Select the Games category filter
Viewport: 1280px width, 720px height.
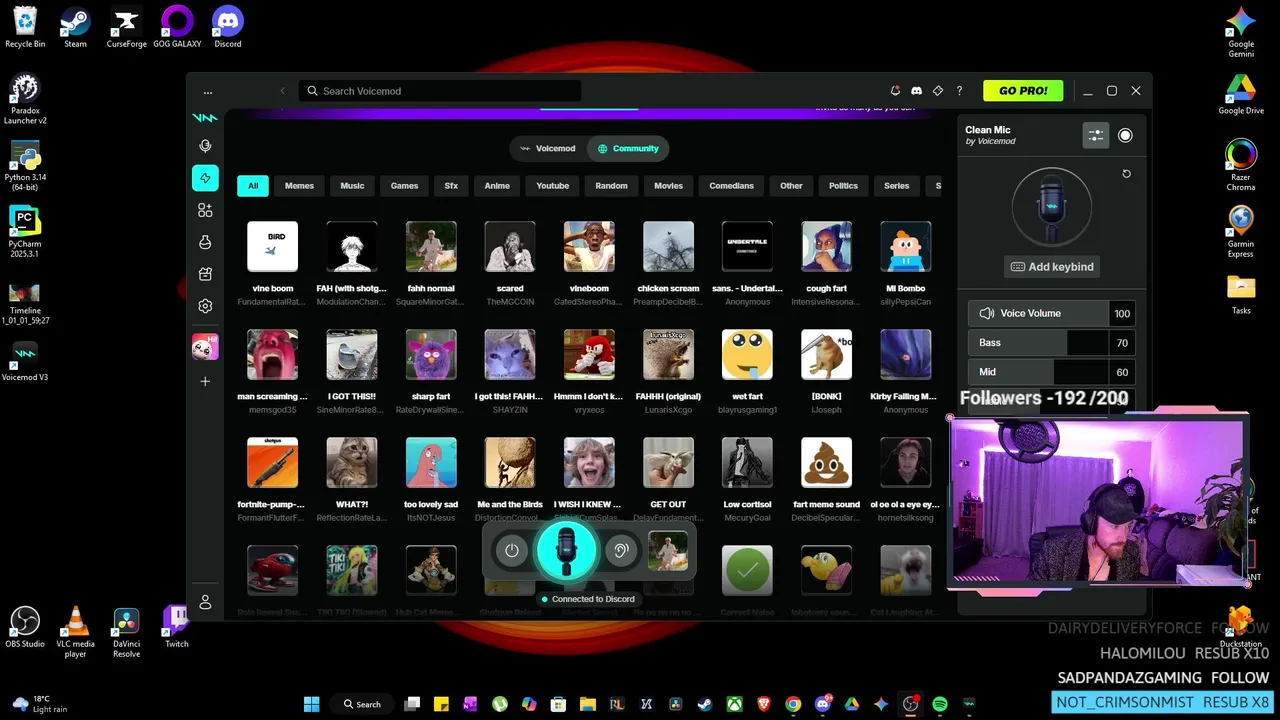coord(404,186)
